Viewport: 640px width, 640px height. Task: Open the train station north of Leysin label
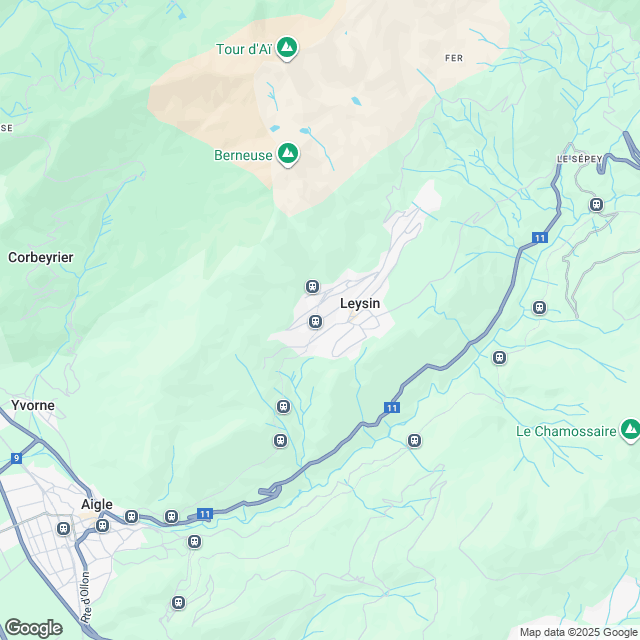pyautogui.click(x=313, y=287)
